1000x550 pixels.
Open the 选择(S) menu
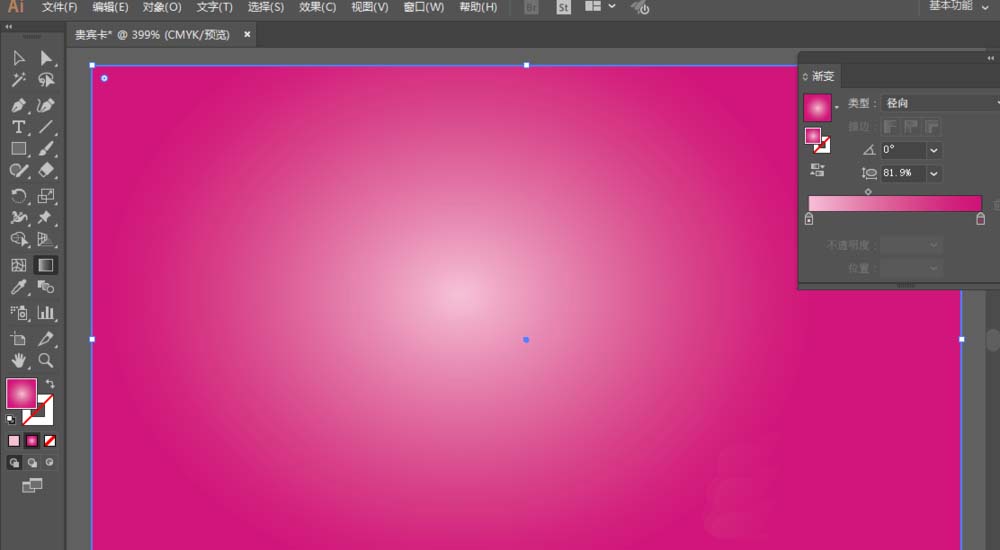click(x=266, y=7)
